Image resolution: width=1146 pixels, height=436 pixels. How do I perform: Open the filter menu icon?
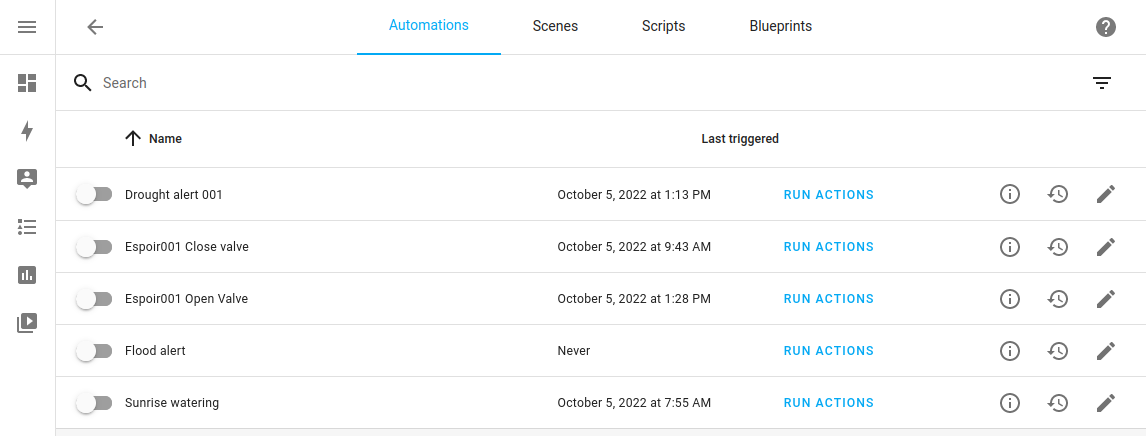click(1101, 83)
